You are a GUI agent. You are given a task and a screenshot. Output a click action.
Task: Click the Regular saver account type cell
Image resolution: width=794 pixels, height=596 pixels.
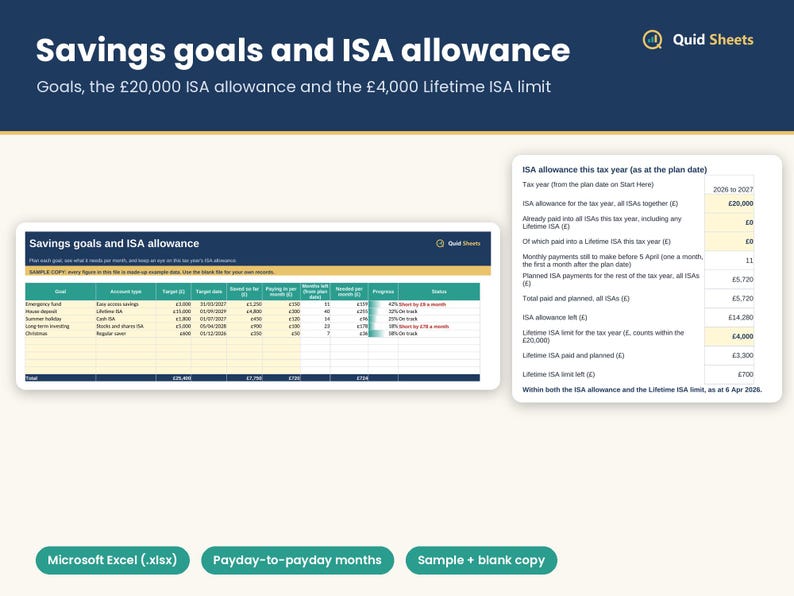tap(126, 334)
